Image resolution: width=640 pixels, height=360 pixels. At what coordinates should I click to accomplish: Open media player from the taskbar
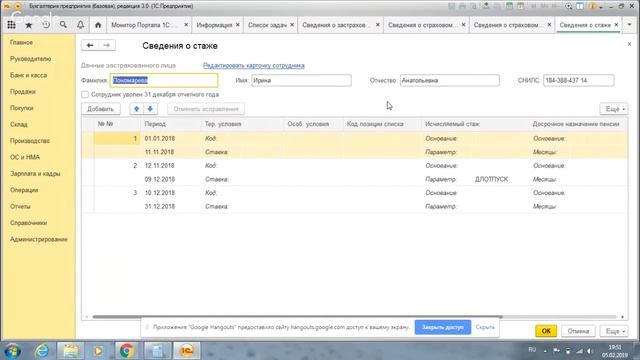pos(98,351)
